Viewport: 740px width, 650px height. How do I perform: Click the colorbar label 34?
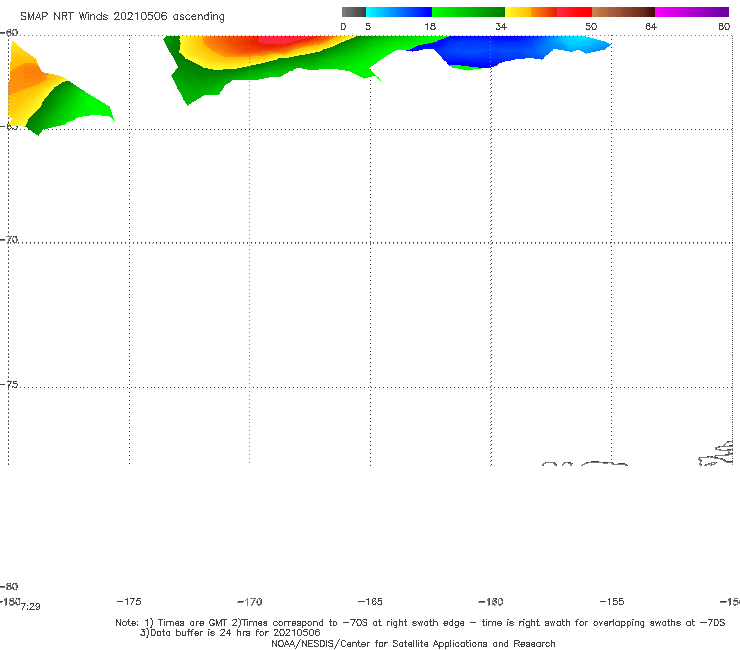pyautogui.click(x=501, y=26)
